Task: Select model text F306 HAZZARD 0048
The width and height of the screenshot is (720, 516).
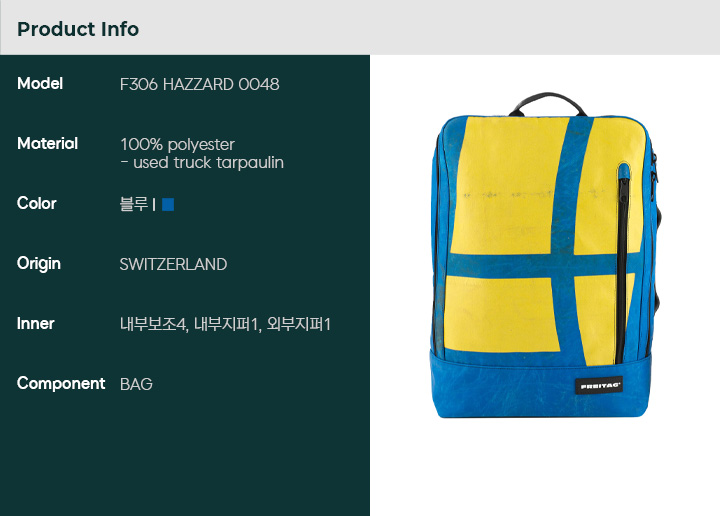Action: pos(199,84)
